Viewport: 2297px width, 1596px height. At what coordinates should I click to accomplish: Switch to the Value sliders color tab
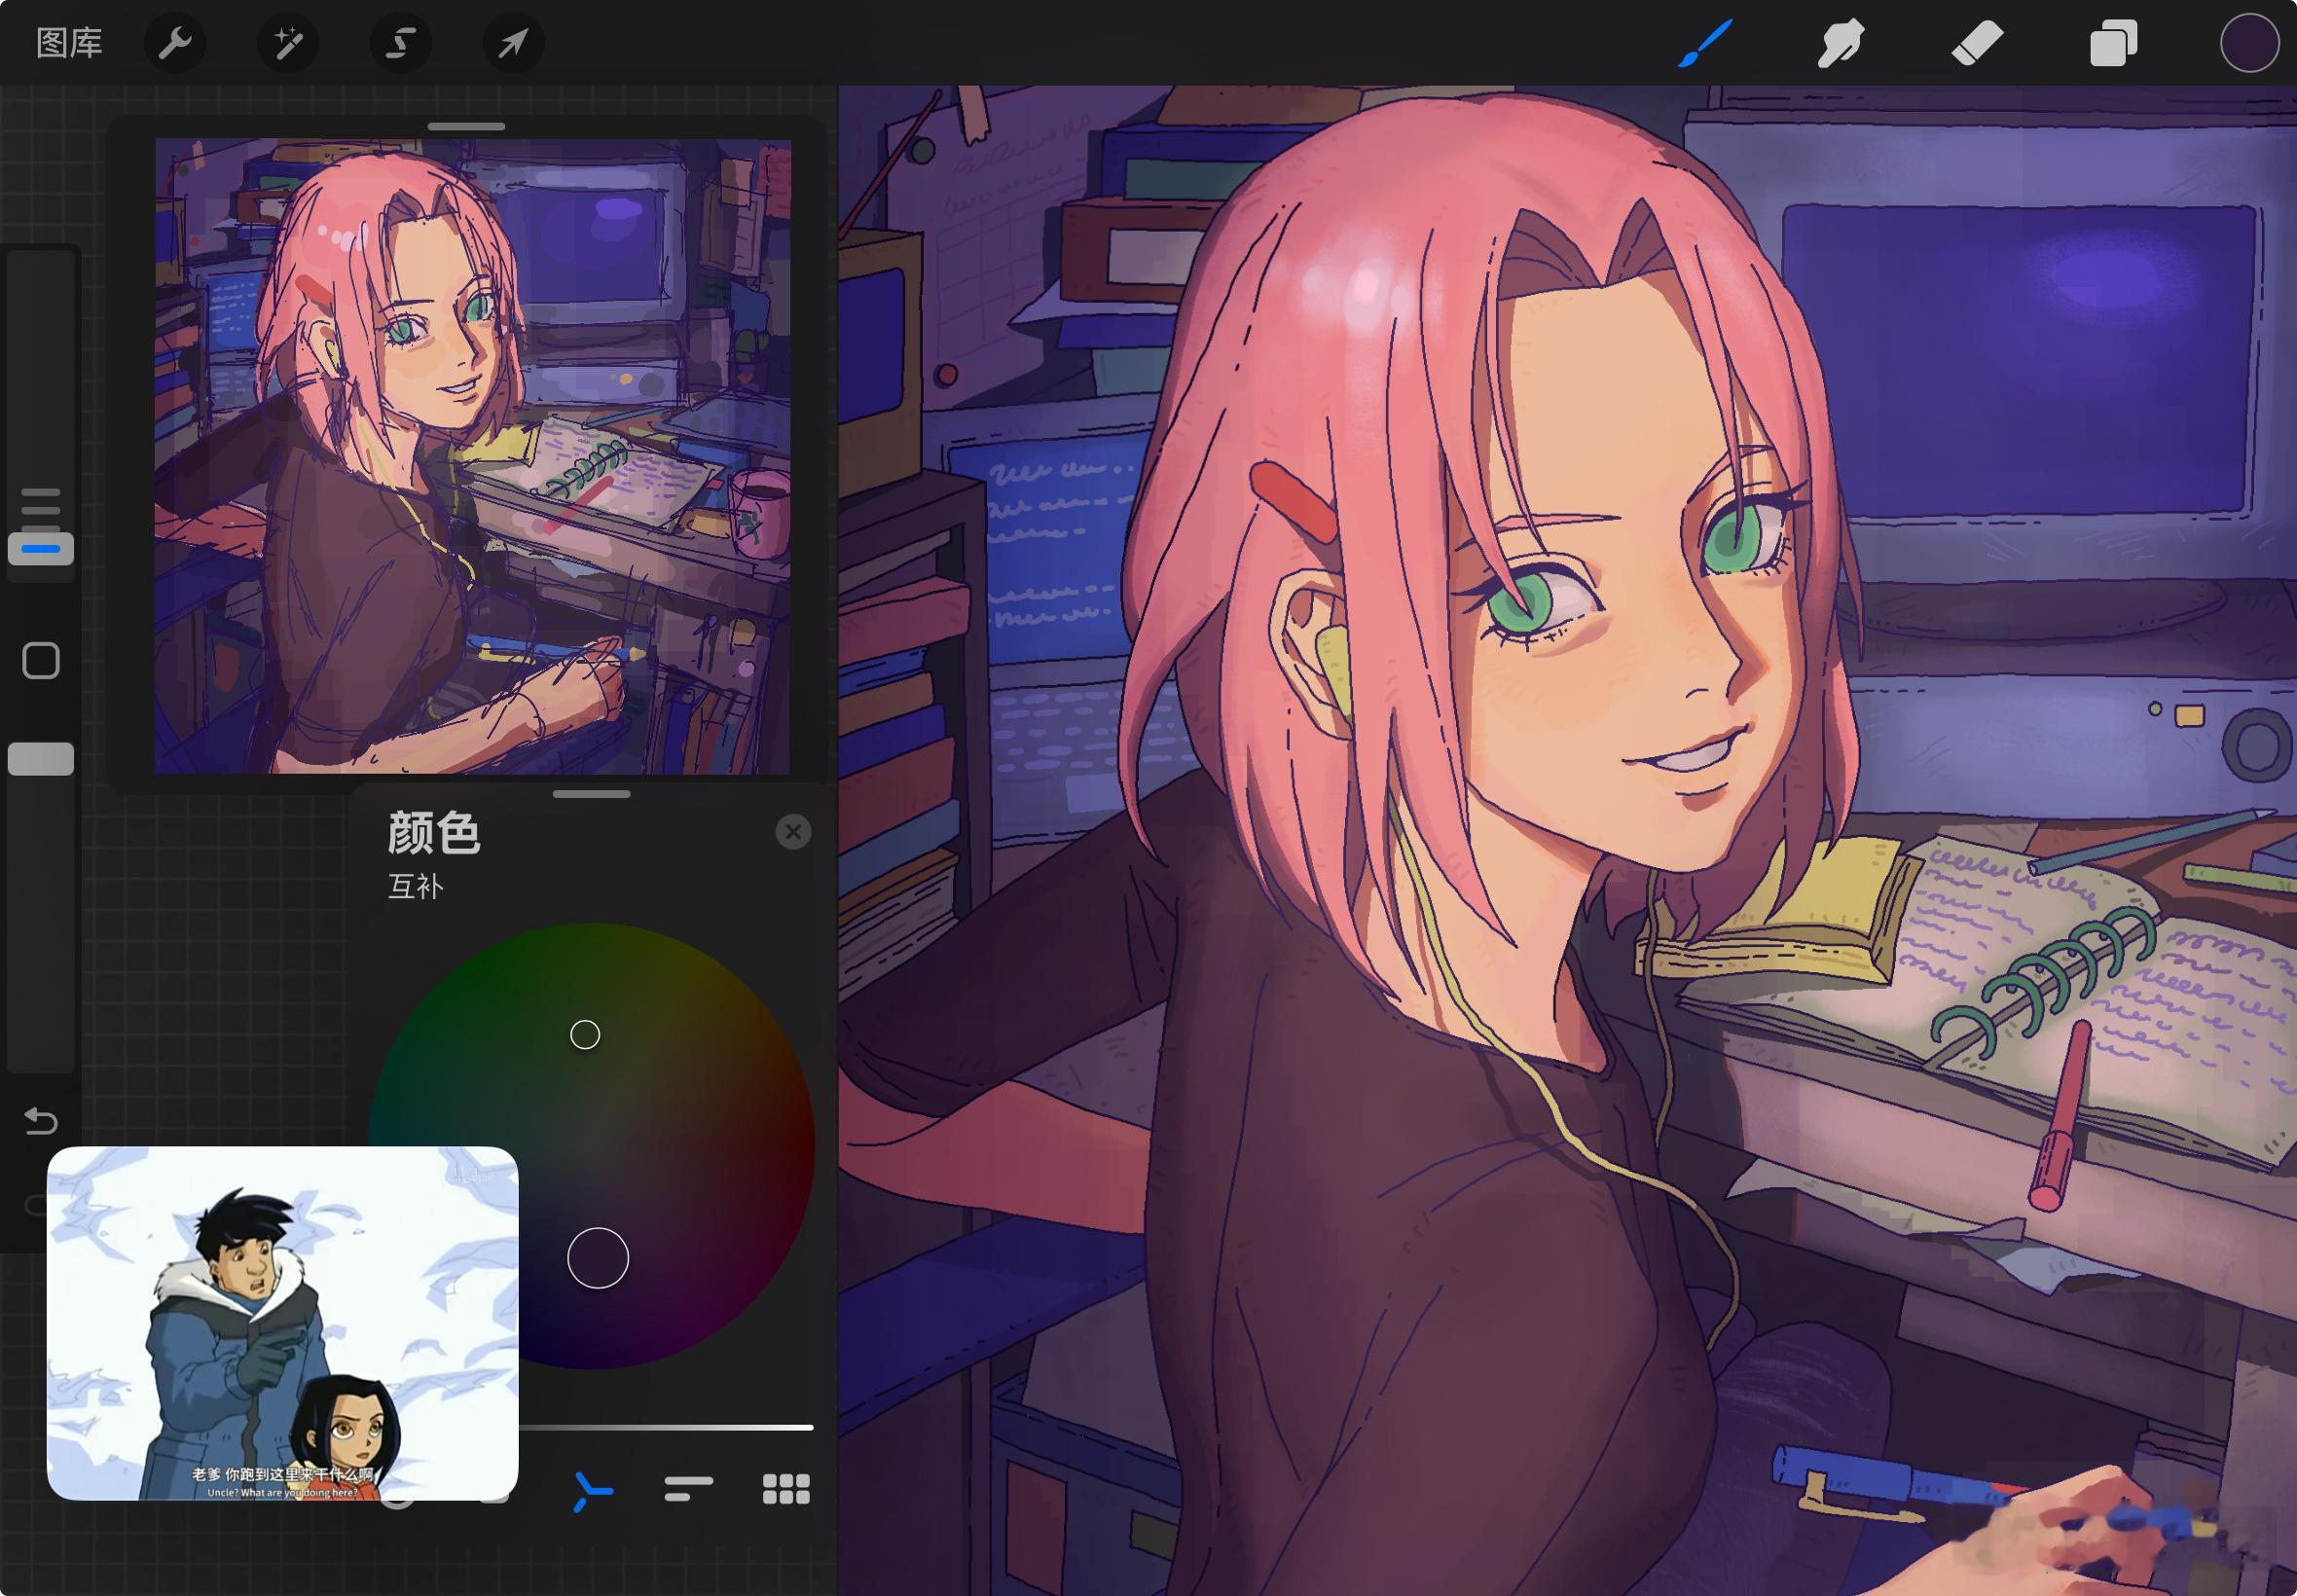689,1489
